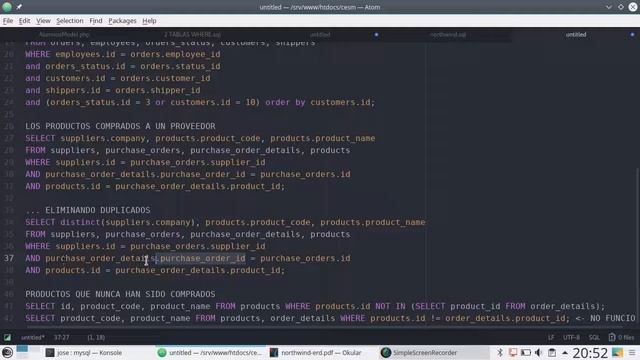The height and width of the screenshot is (360, 640).
Task: Click the window maximize diamond in the title bar
Action: point(621,7)
